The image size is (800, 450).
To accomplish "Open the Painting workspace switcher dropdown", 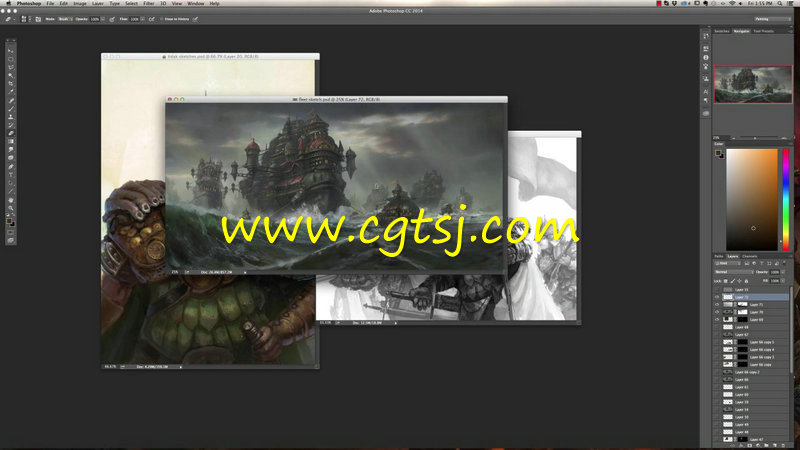I will 772,19.
